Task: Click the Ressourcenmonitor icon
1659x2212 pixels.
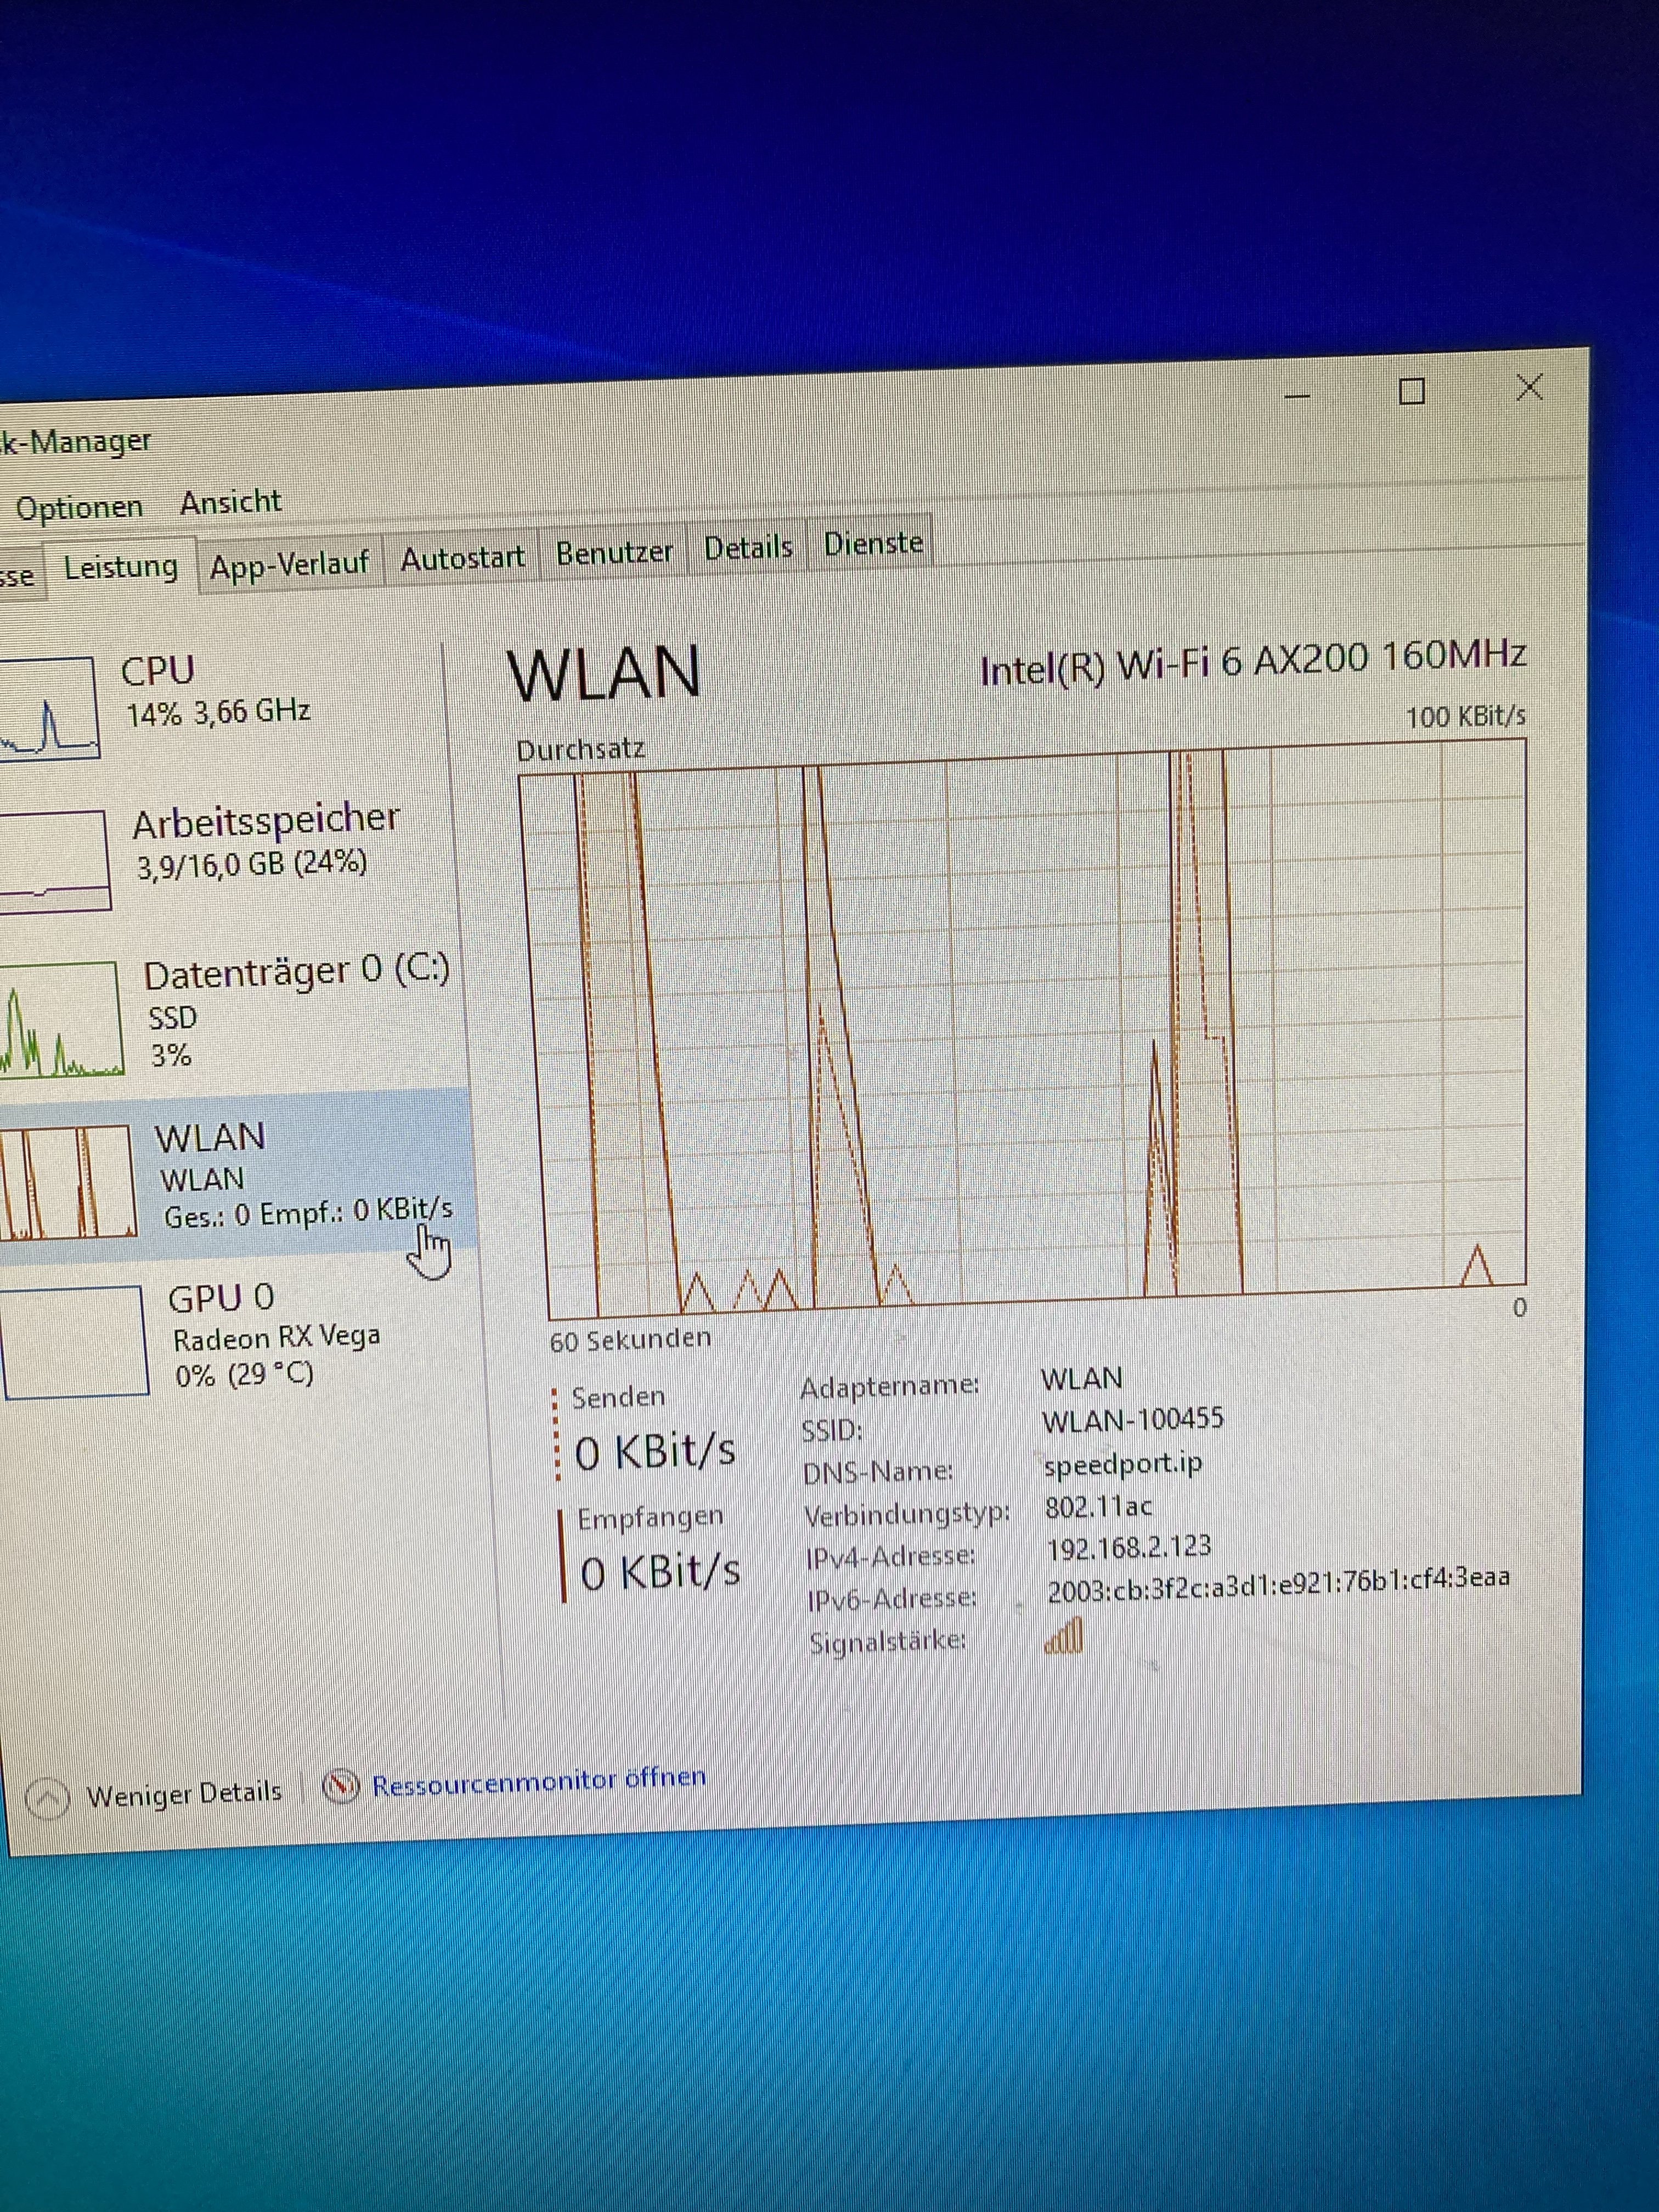Action: [x=341, y=1786]
